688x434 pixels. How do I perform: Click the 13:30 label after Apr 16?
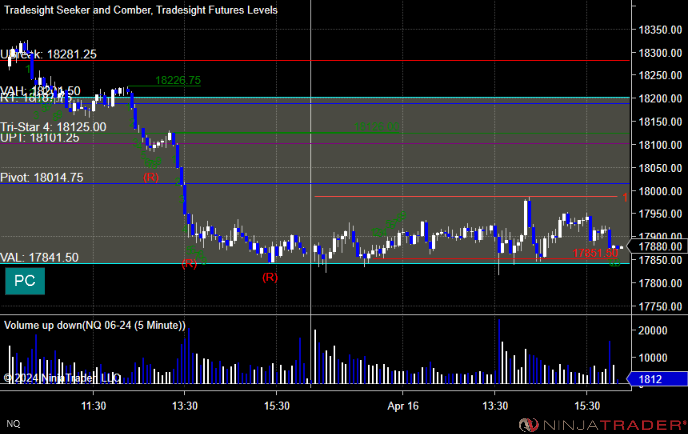[x=495, y=406]
